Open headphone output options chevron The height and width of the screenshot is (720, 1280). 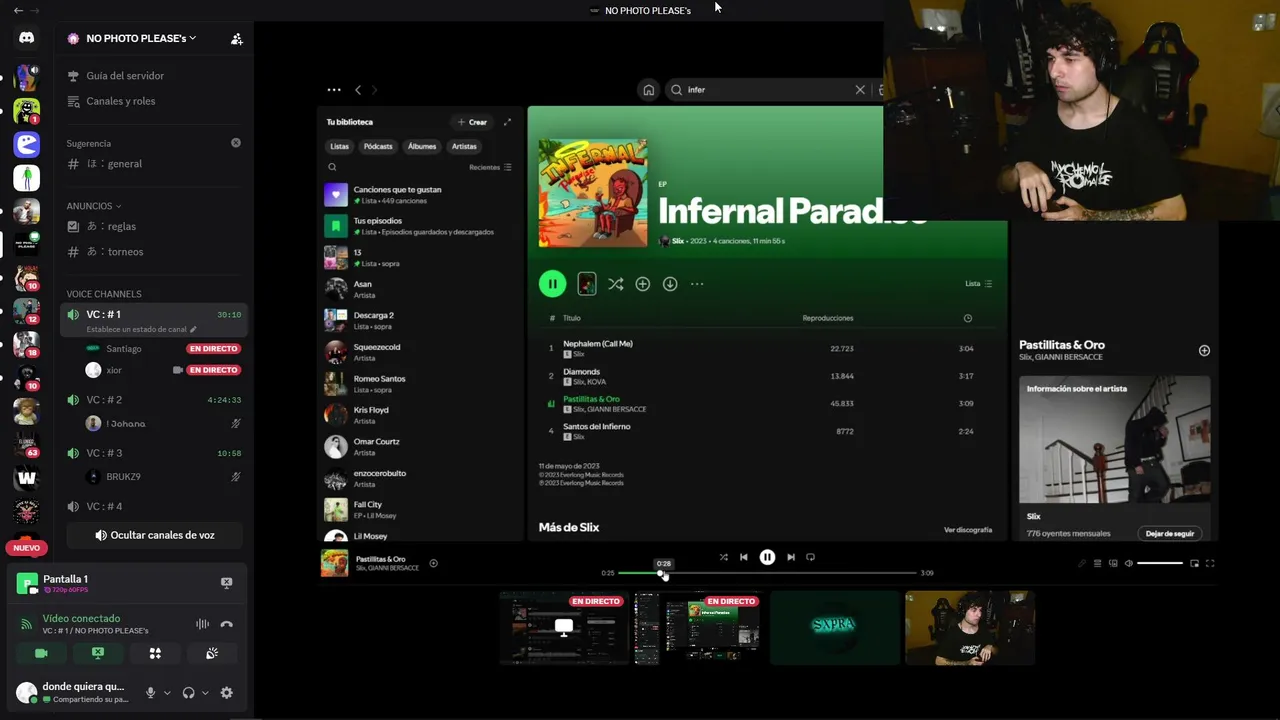(205, 693)
